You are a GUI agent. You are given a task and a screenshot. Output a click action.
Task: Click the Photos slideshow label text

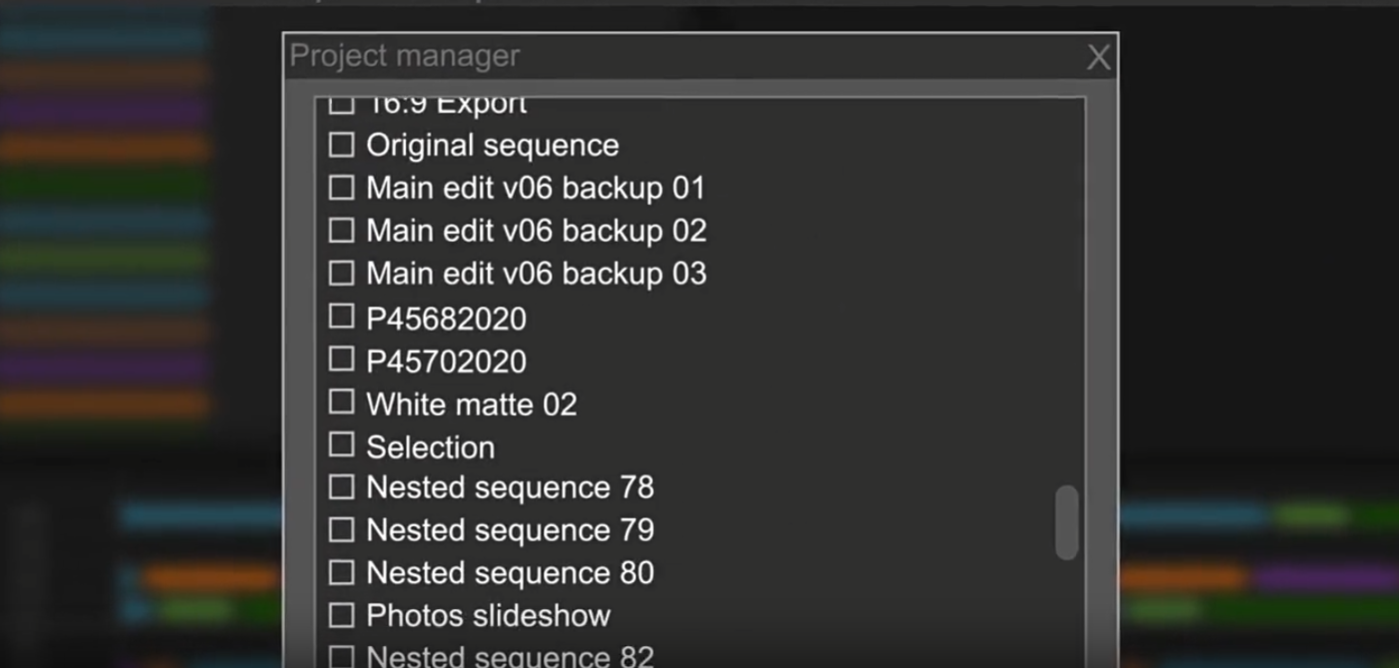(x=488, y=615)
